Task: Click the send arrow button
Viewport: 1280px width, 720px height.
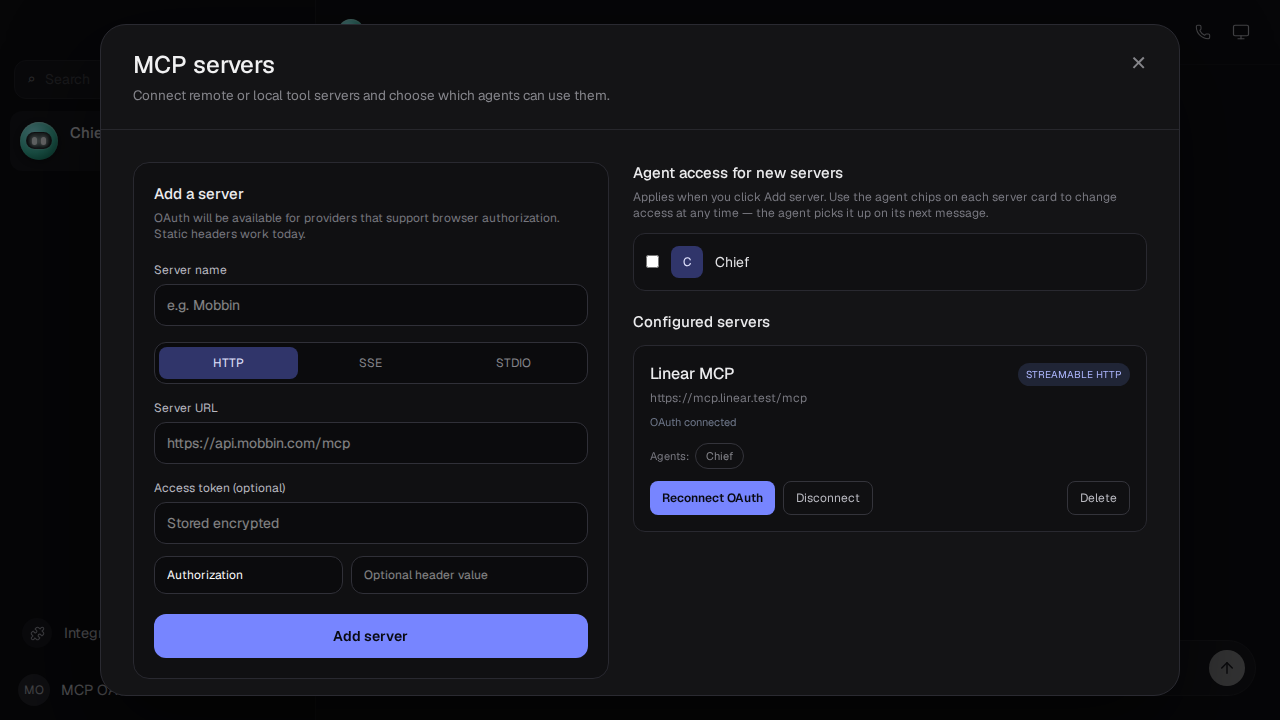Action: tap(1227, 668)
